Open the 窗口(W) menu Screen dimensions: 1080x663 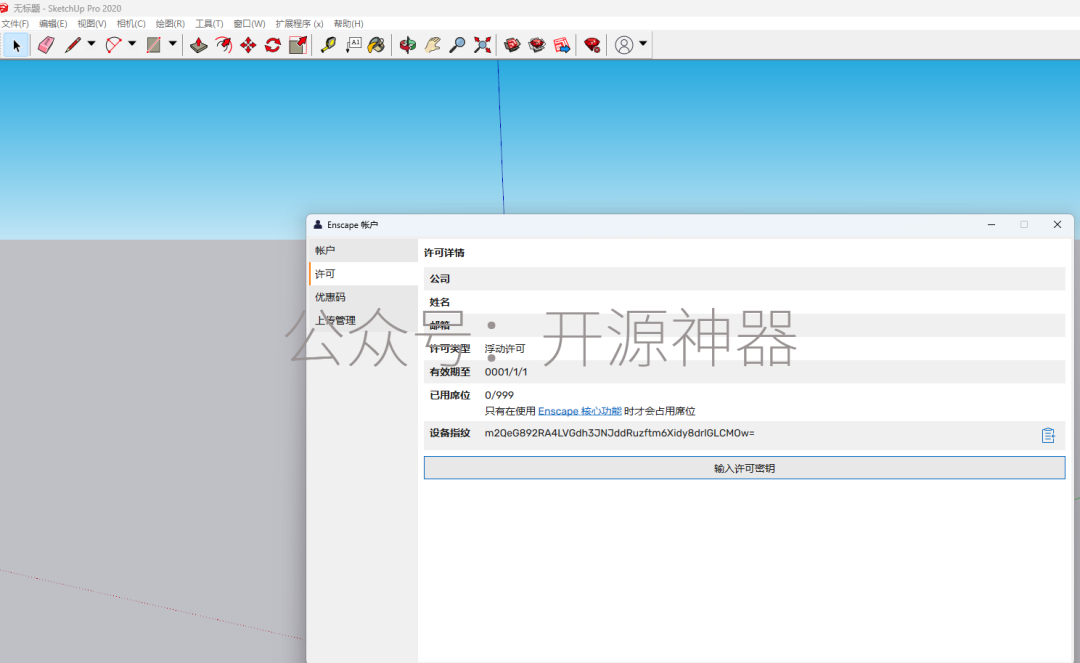249,23
